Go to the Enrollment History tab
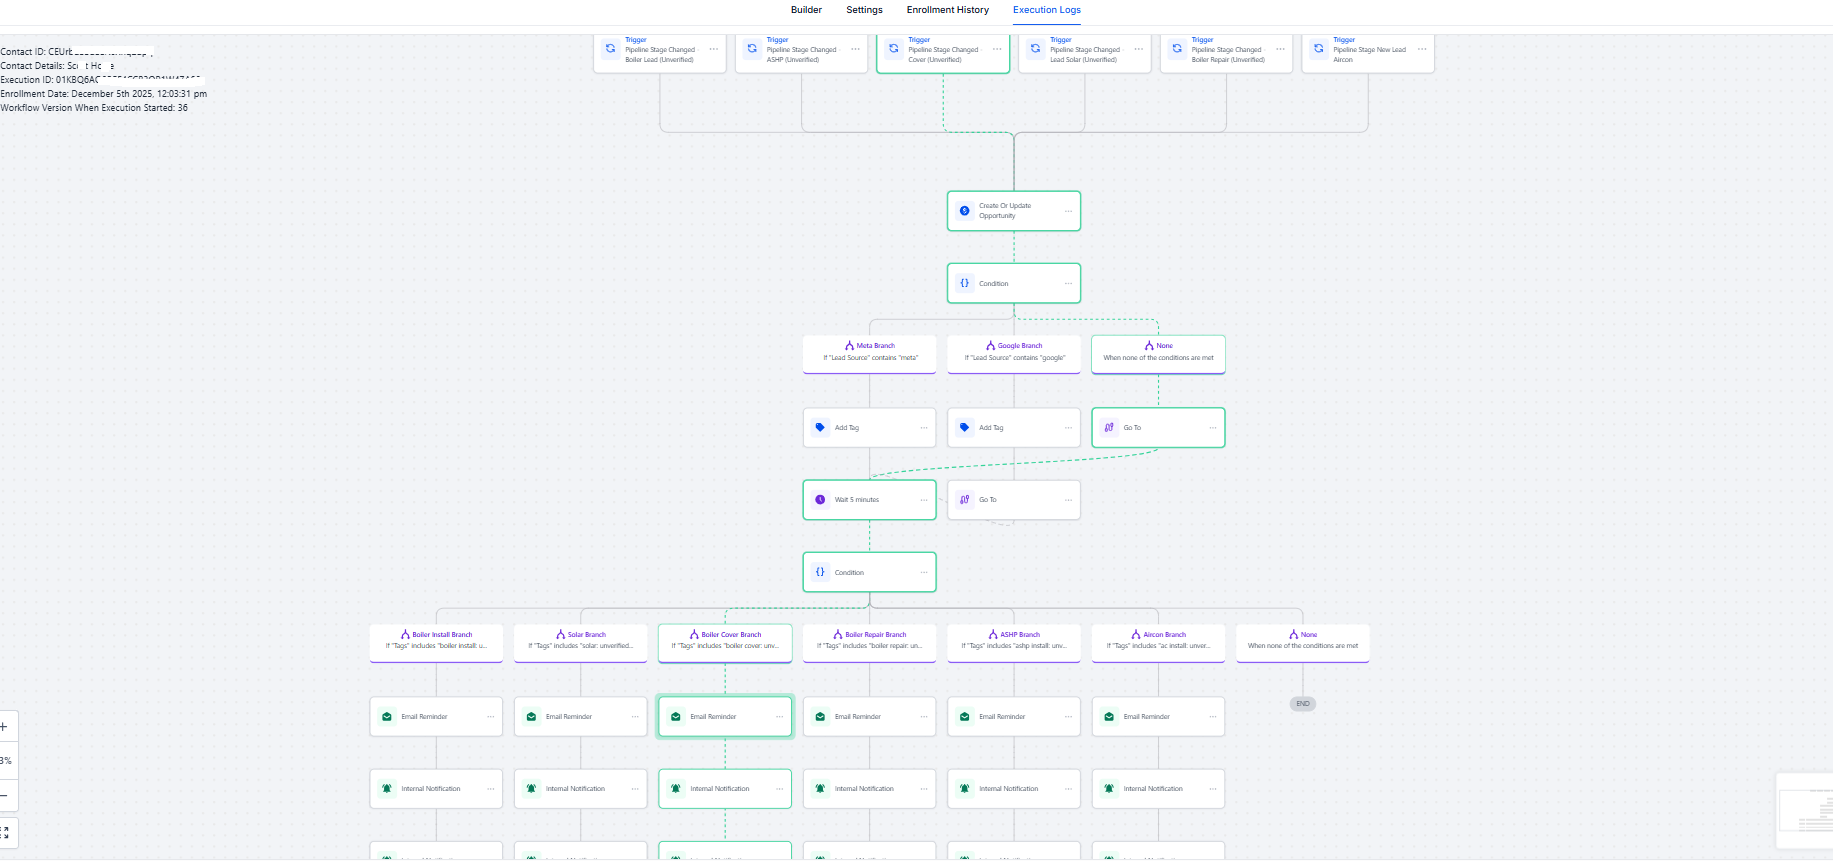 tap(948, 10)
